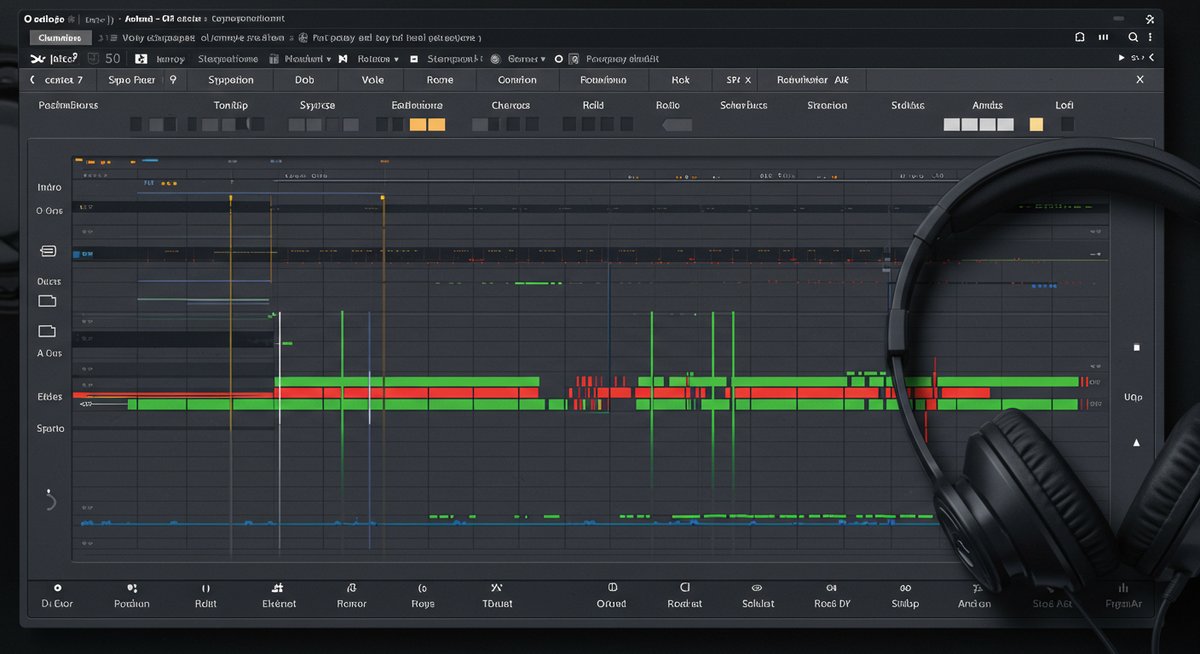The image size is (1200, 654).
Task: Toggle the arrow-shaped tag under Roilo
Action: (677, 125)
